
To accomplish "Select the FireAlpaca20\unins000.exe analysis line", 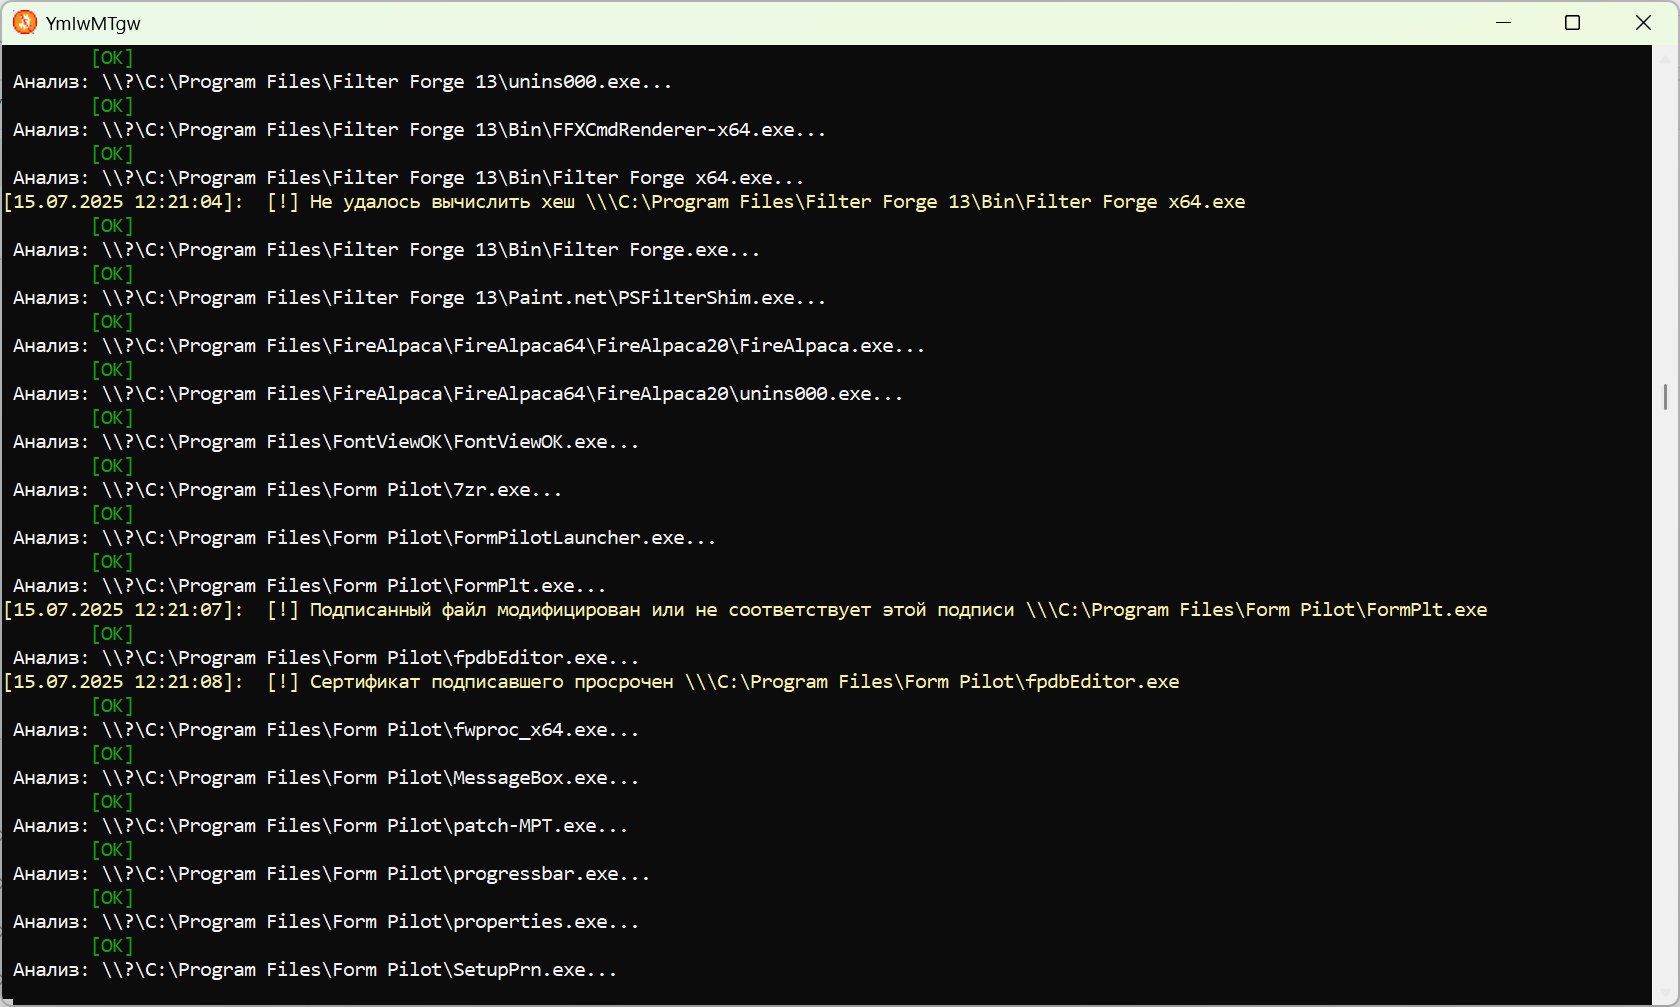I will (458, 394).
